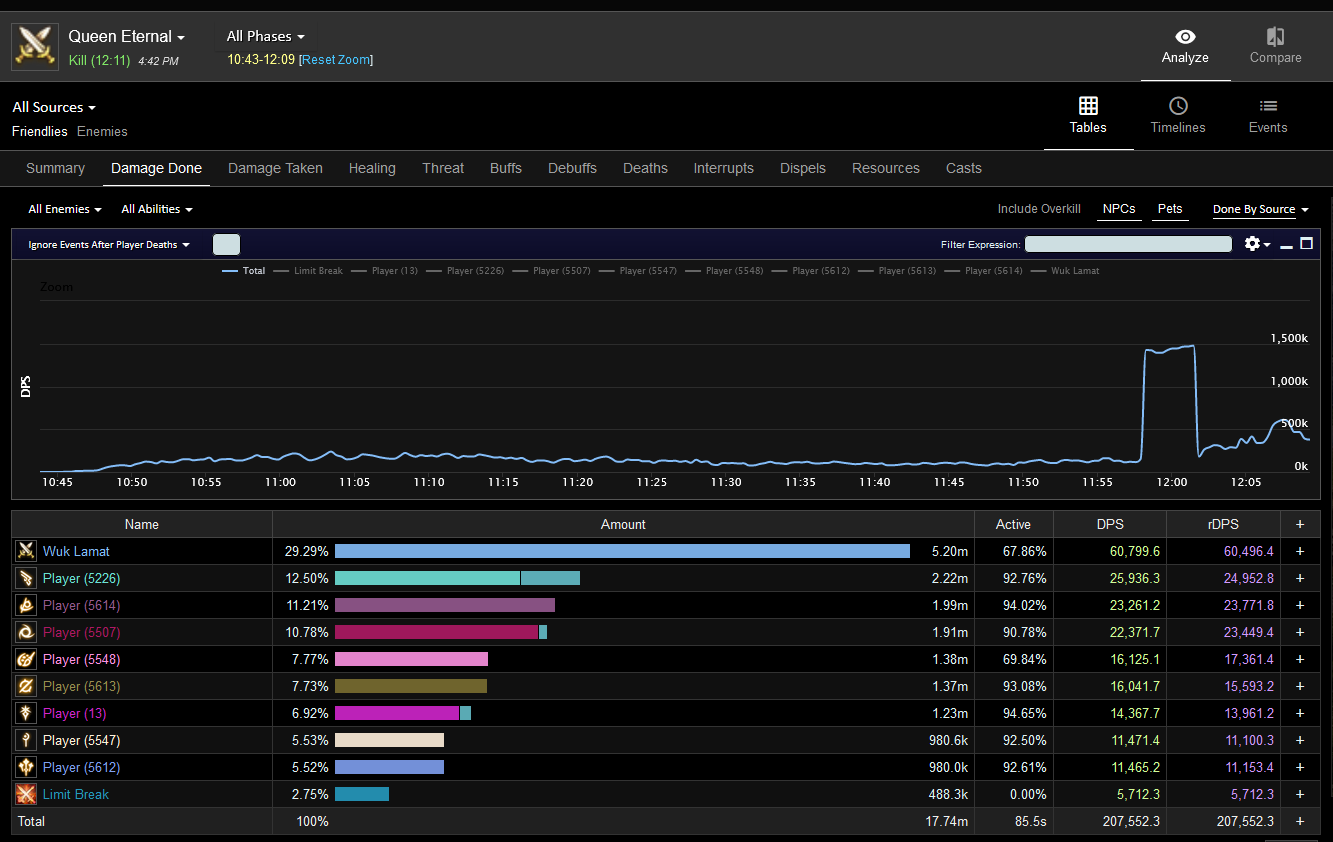The image size is (1333, 842).
Task: Expand the Limit Break row plus button
Action: pos(1300,794)
